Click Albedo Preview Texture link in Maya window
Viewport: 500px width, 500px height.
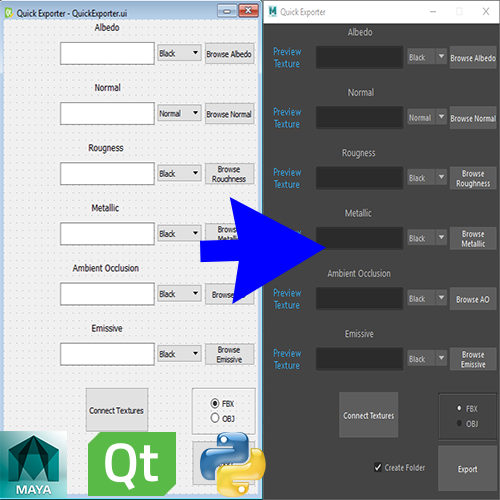tap(287, 58)
